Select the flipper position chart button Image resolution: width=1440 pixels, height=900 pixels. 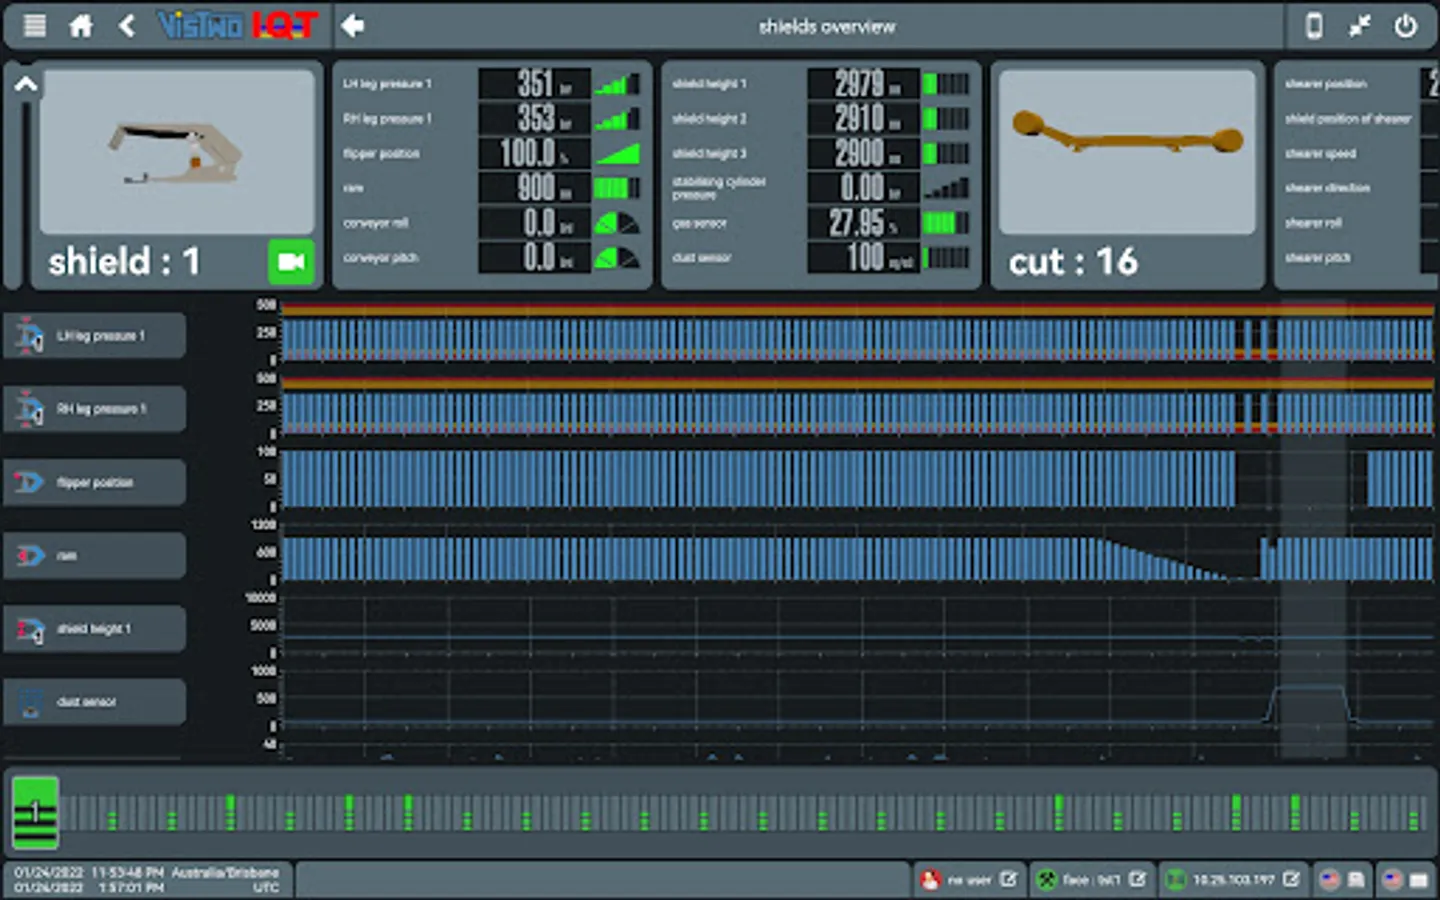[95, 482]
